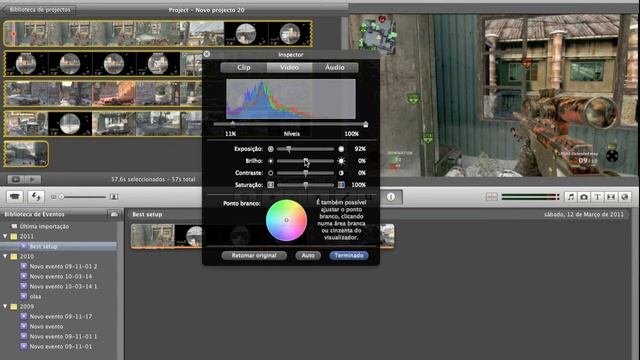Image resolution: width=640 pixels, height=360 pixels.
Task: Open the transitions browser icon
Action: click(611, 197)
